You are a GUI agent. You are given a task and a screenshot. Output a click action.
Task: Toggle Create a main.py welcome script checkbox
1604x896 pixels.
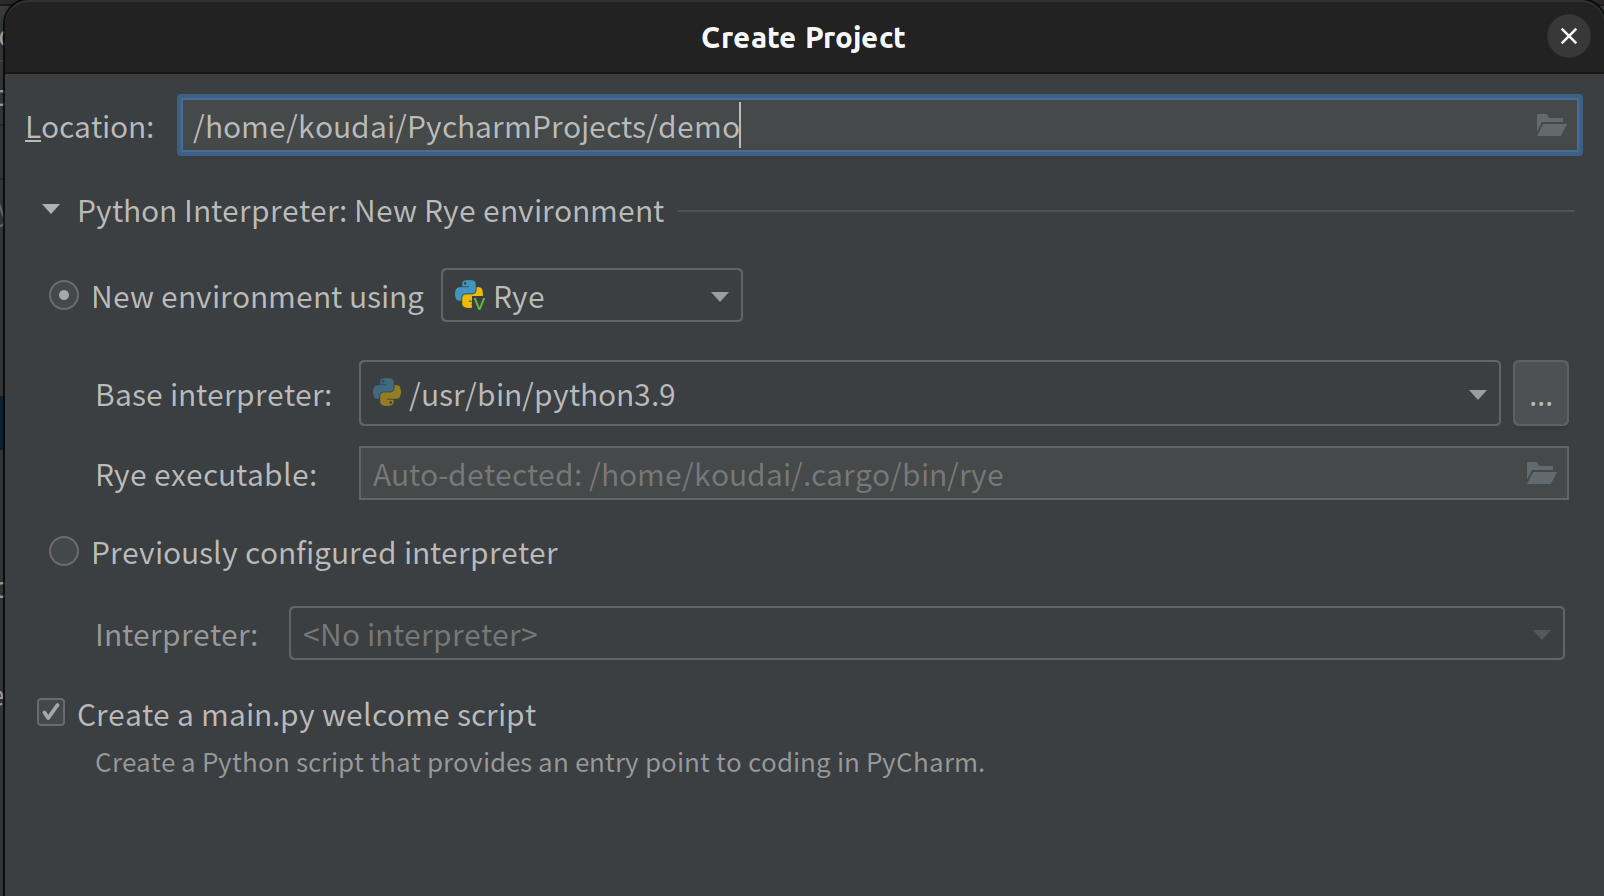51,713
